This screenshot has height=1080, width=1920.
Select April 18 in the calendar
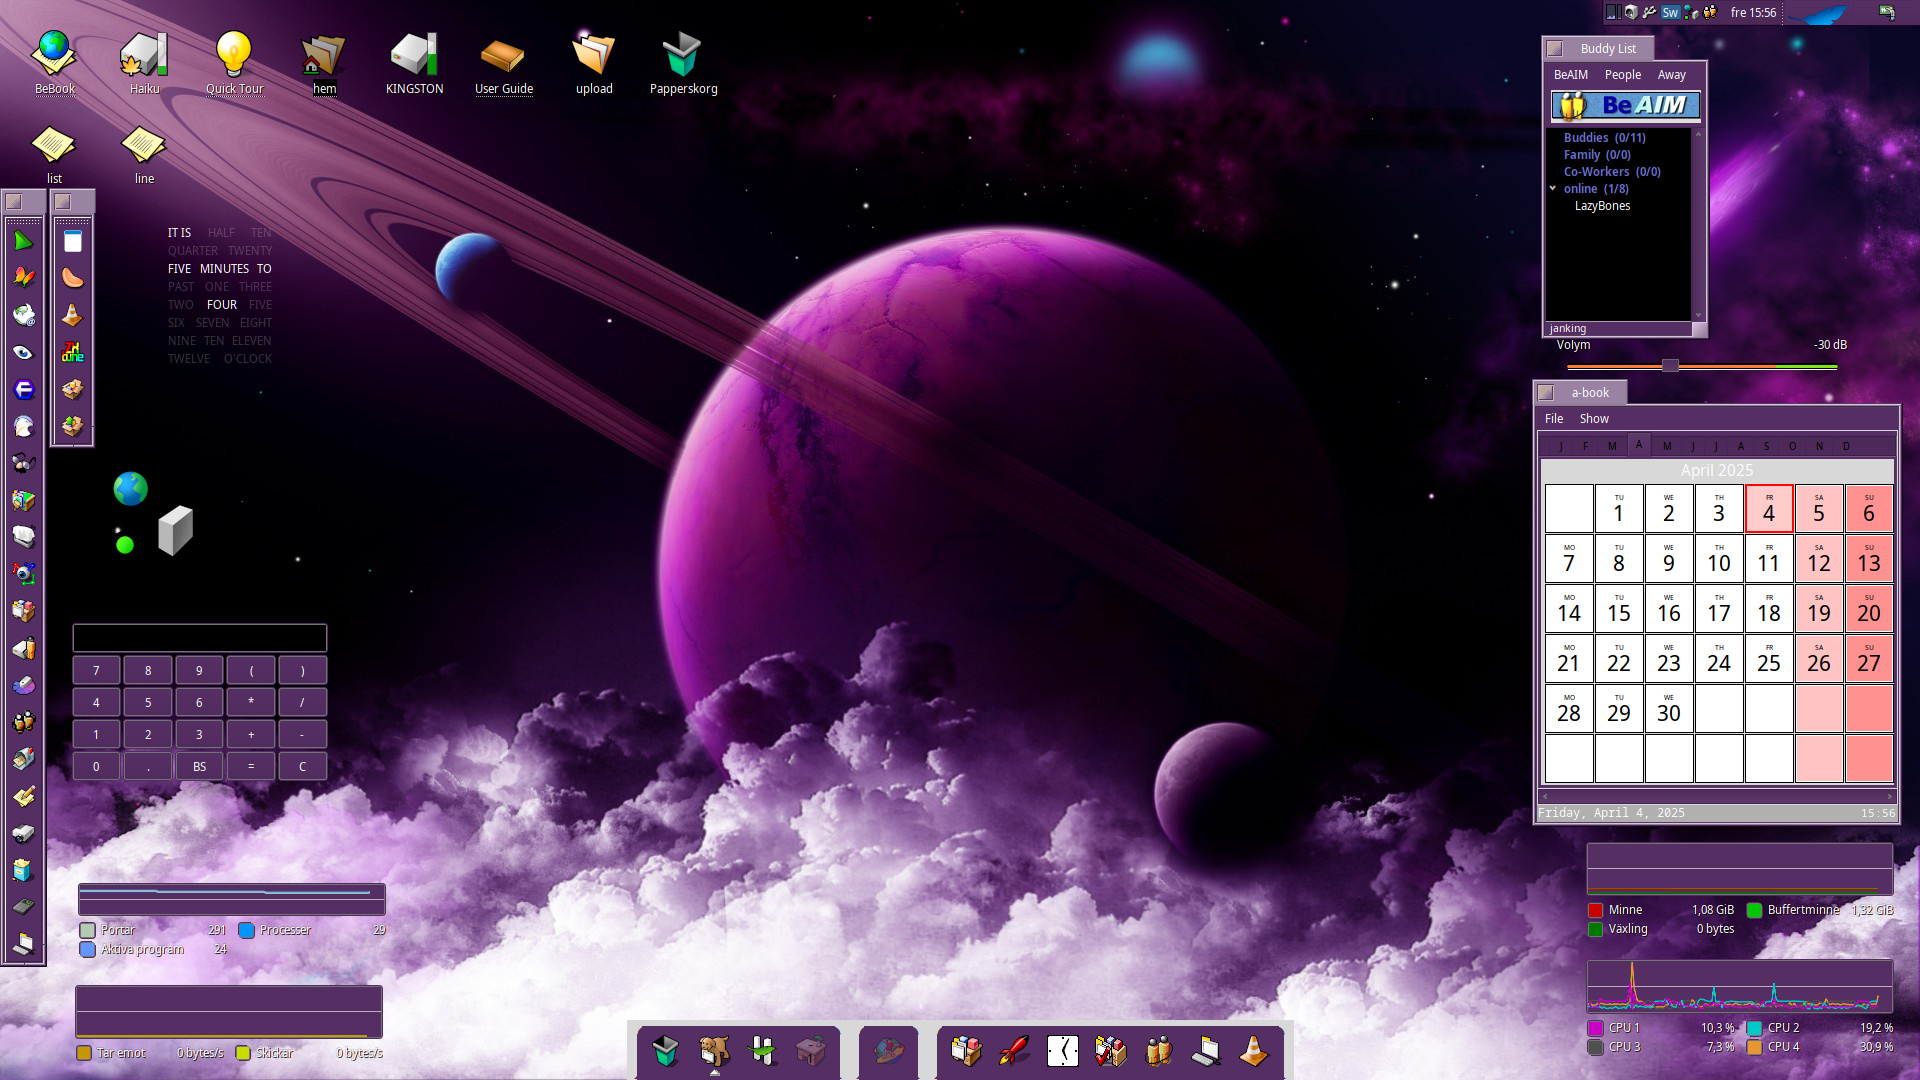point(1768,609)
